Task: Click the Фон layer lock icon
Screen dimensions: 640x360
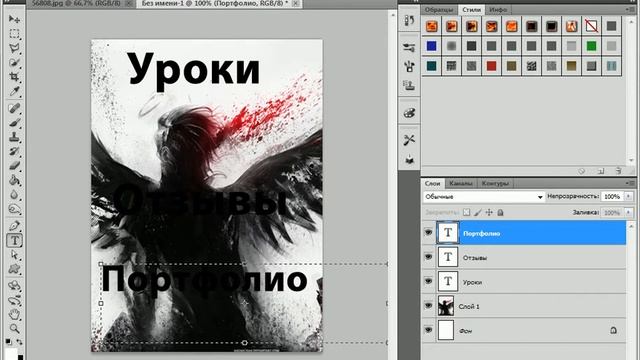Action: tap(613, 330)
